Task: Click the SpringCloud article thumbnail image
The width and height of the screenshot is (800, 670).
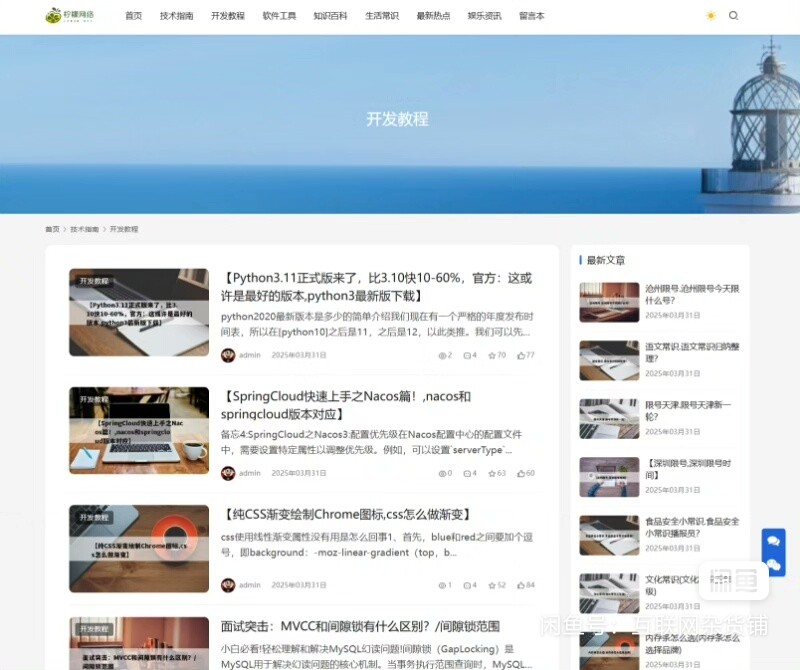Action: [139, 428]
